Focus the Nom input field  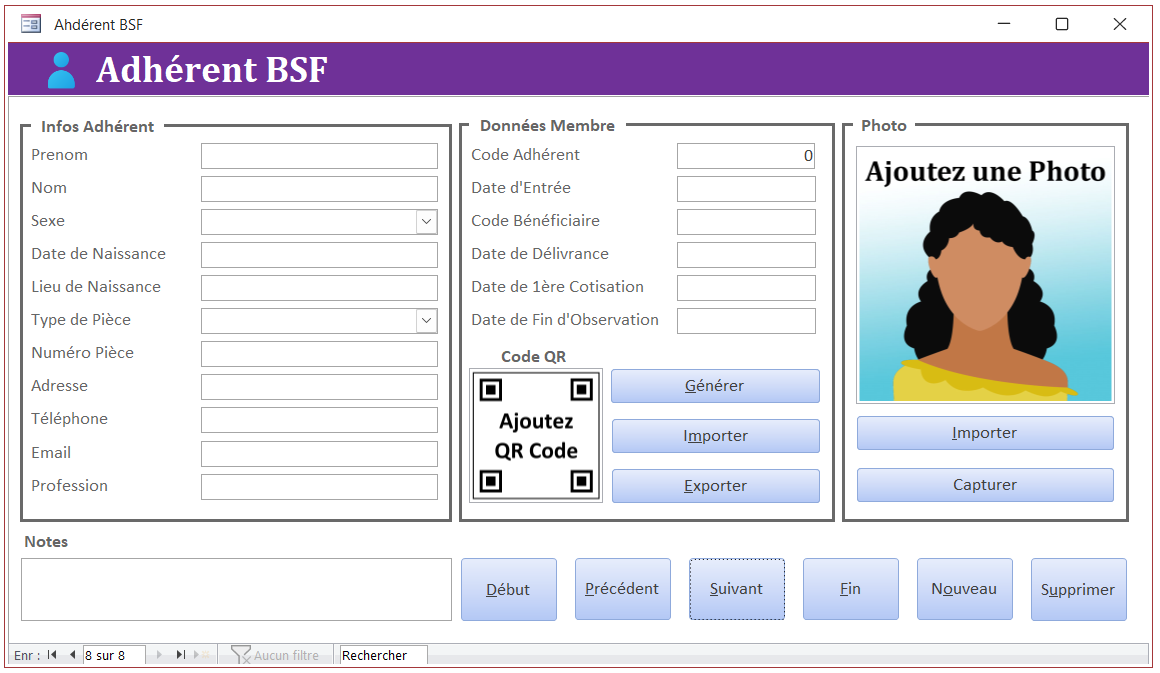(x=319, y=189)
